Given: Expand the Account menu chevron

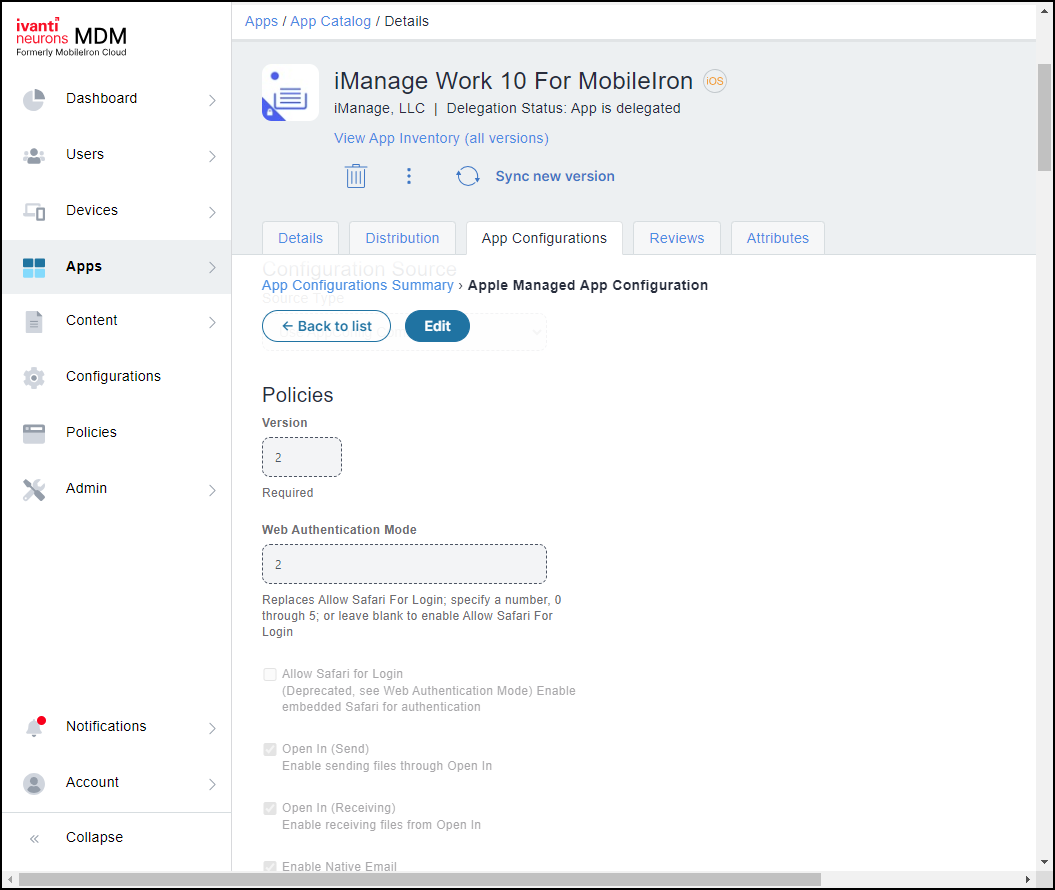Looking at the screenshot, I should 212,784.
